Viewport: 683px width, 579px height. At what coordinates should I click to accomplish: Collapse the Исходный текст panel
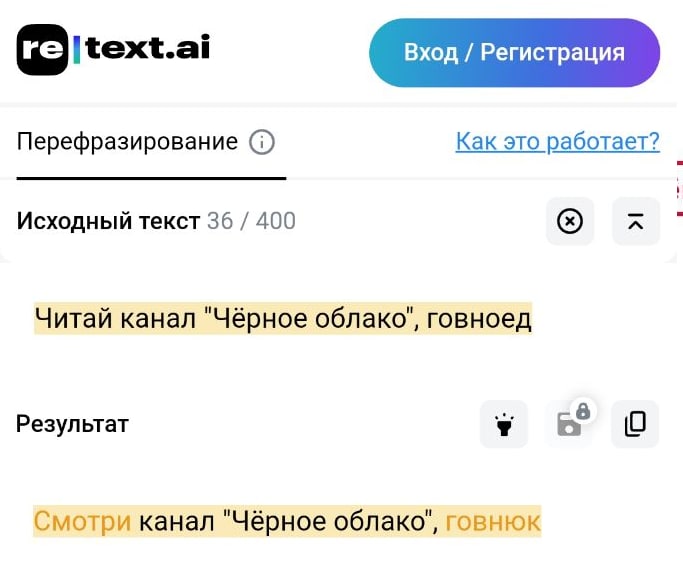(x=635, y=221)
